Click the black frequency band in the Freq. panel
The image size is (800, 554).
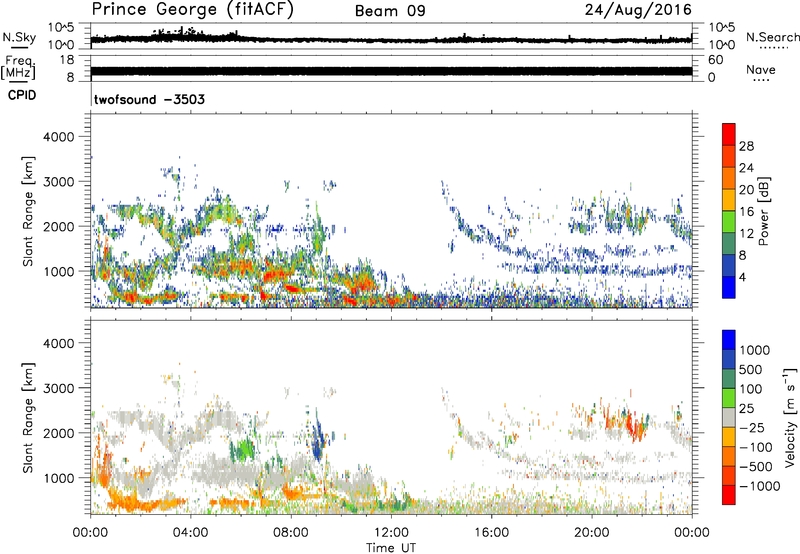391,71
